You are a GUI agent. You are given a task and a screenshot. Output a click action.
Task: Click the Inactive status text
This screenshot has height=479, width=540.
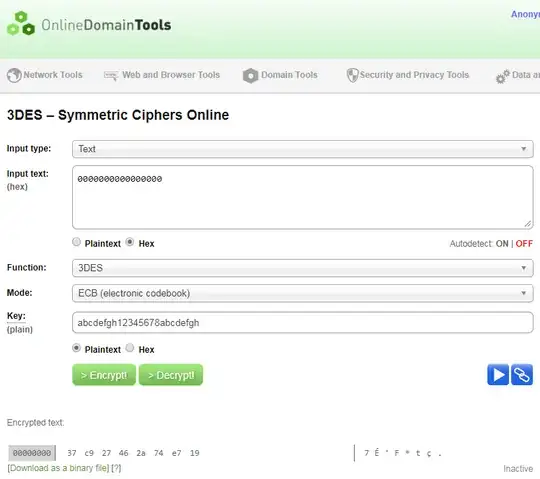(x=518, y=469)
